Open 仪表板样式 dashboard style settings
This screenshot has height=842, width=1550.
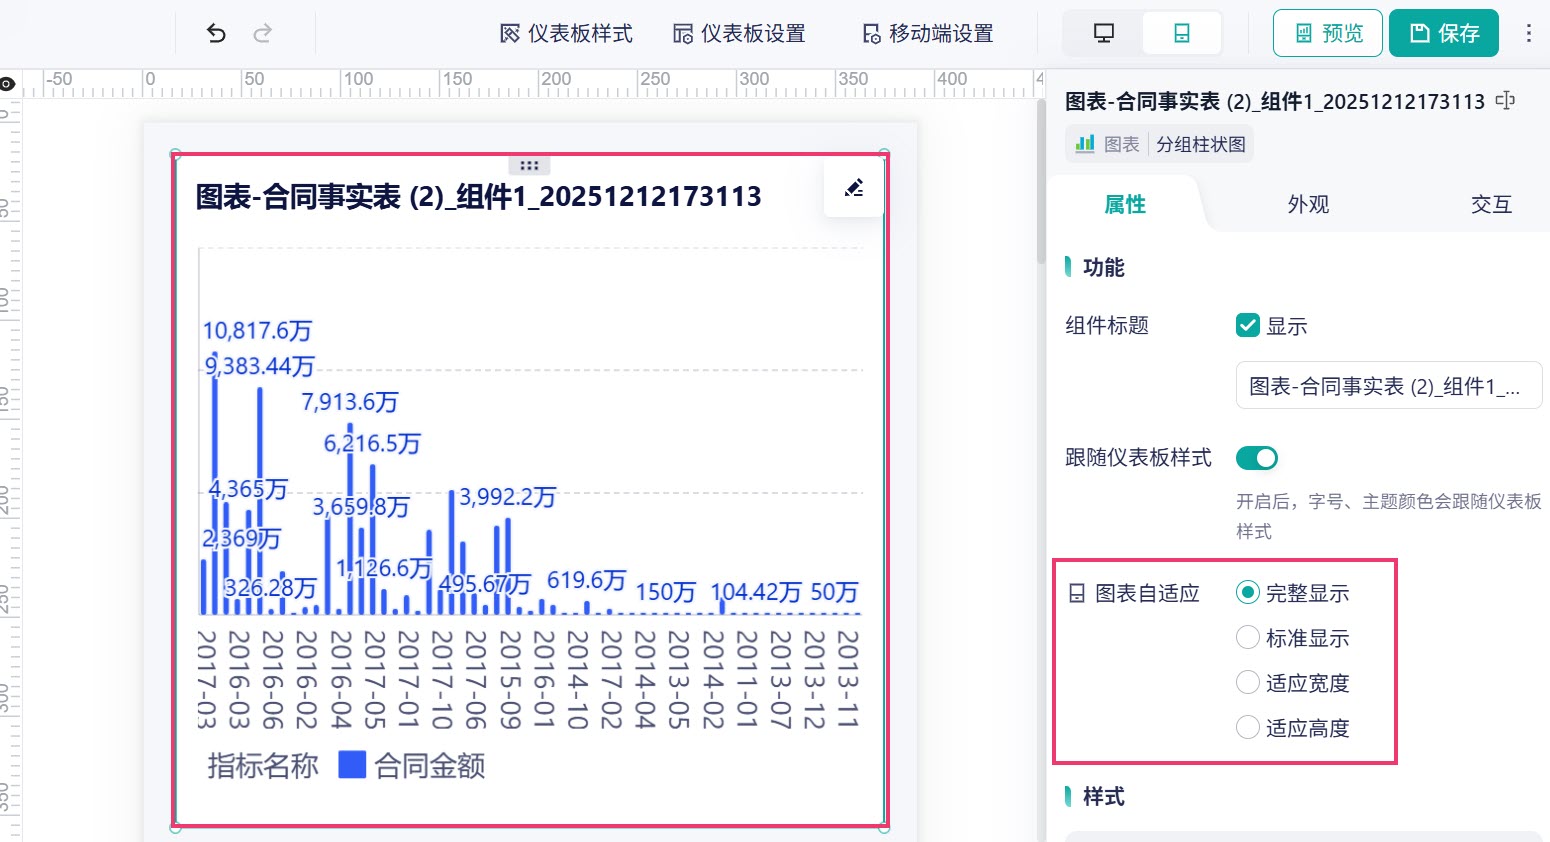click(x=566, y=33)
